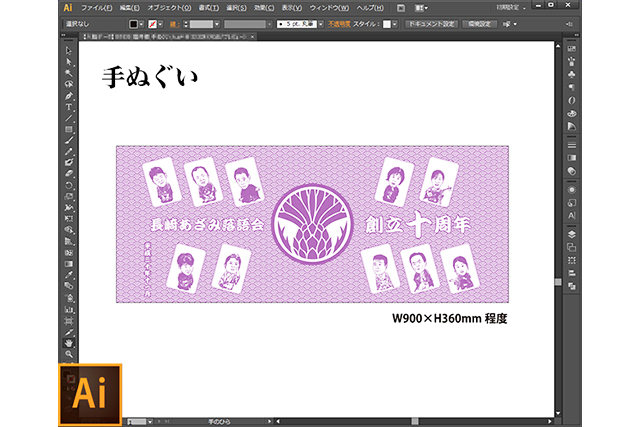Select the Hand tool
640x427 pixels.
[68, 342]
